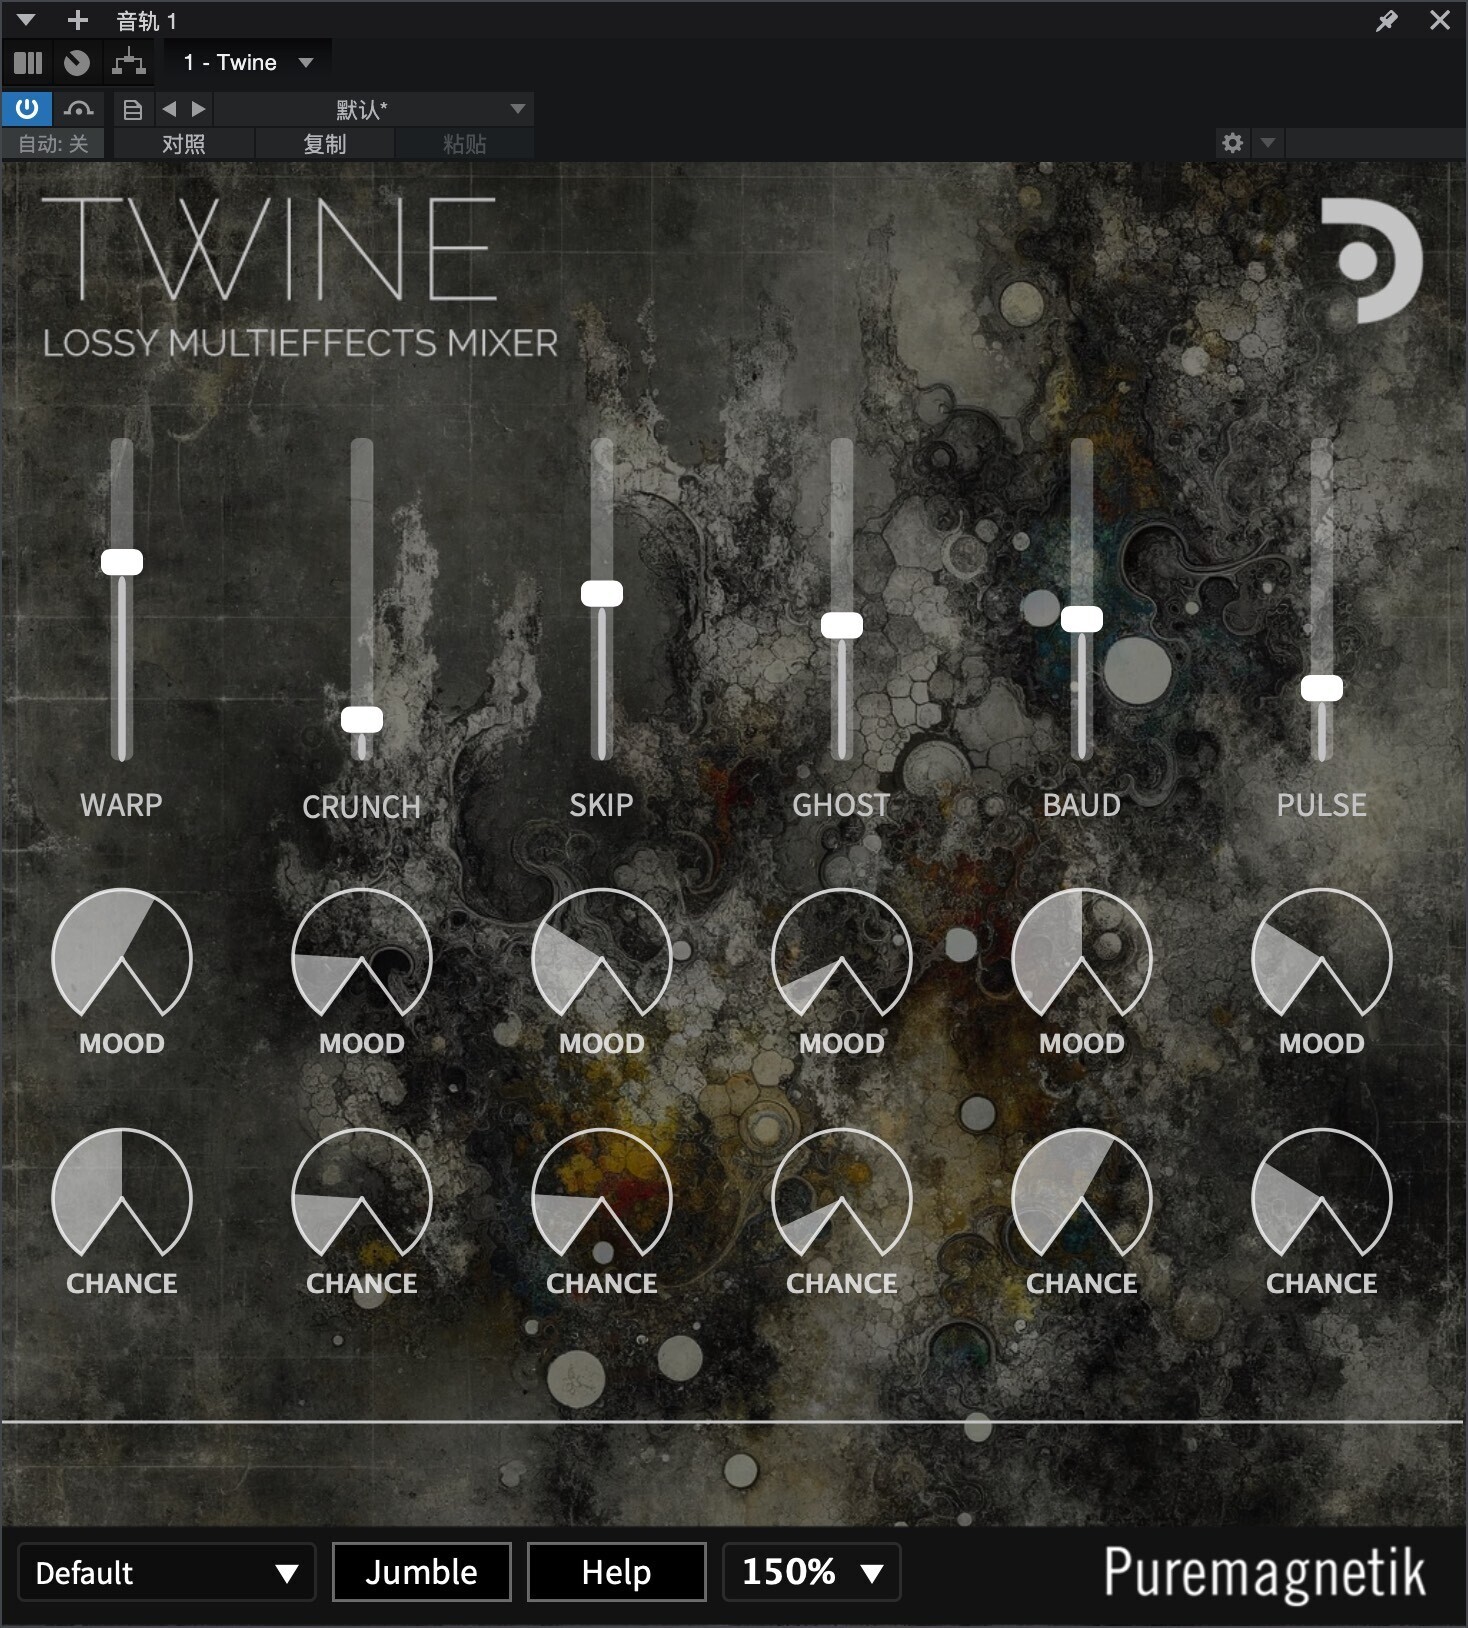
Task: Toggle 自动: 关 automation mode
Action: [x=54, y=144]
